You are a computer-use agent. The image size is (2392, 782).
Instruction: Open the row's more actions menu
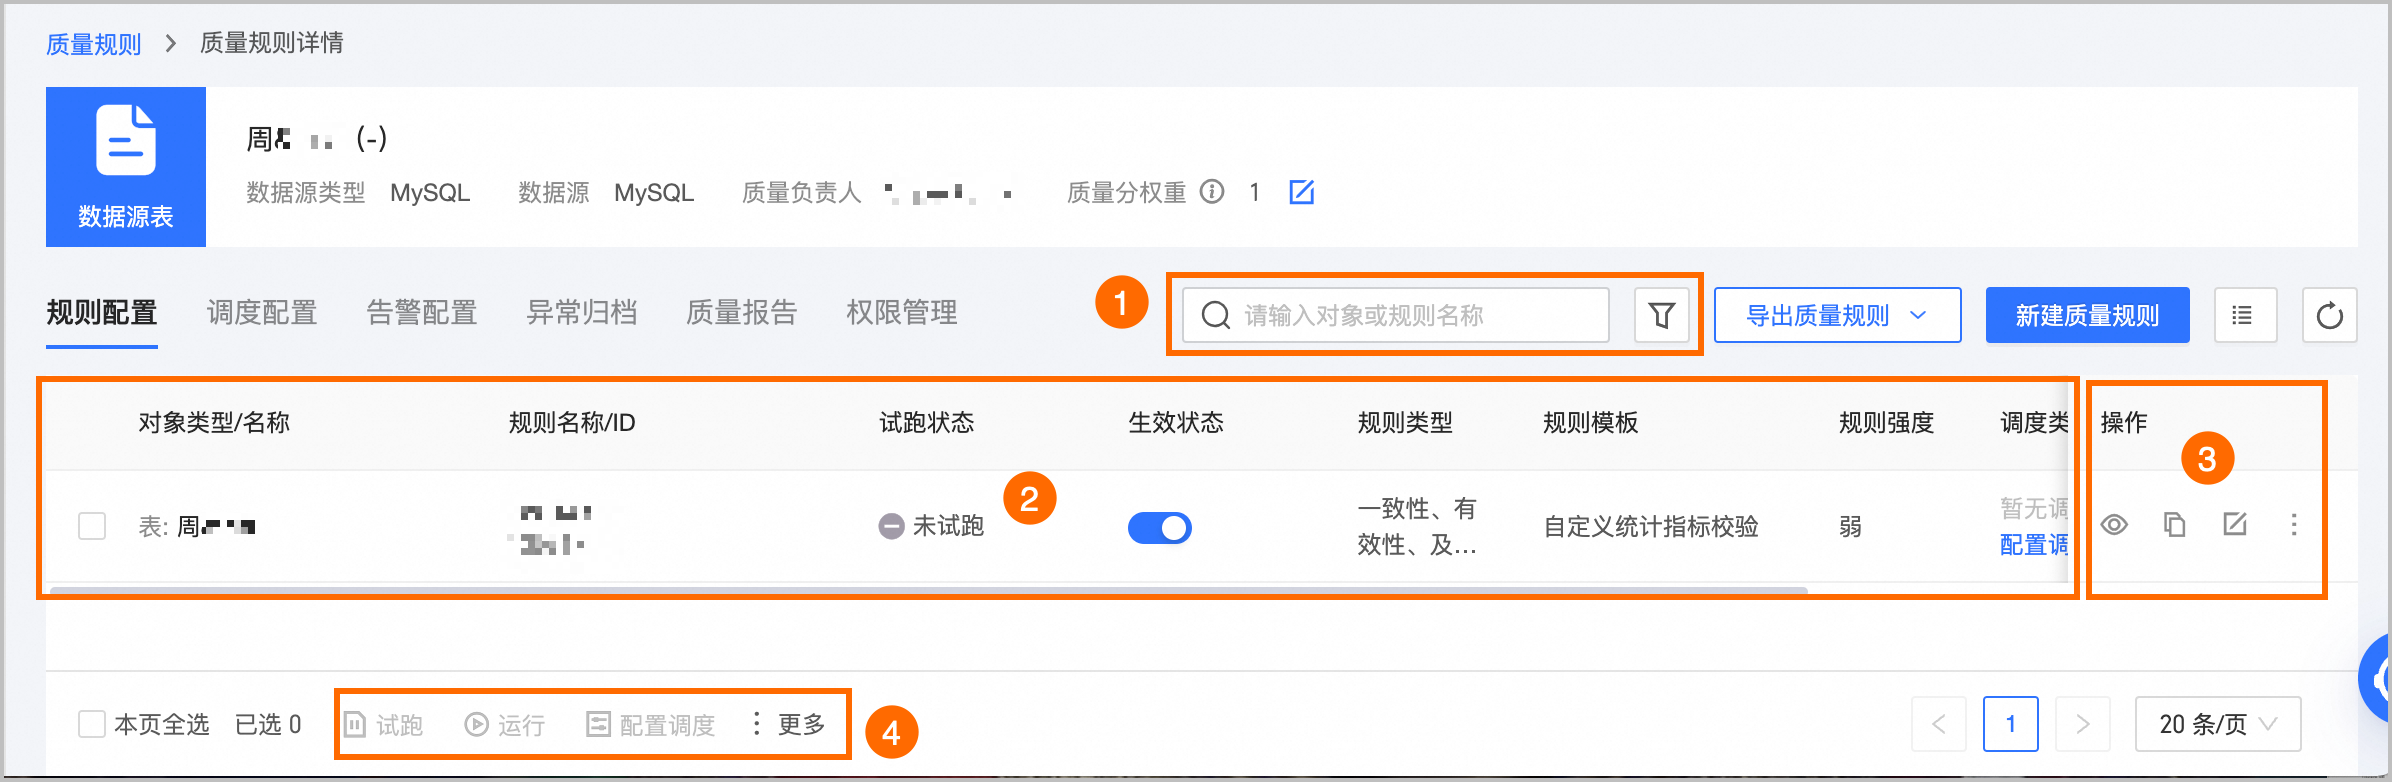click(x=2294, y=524)
